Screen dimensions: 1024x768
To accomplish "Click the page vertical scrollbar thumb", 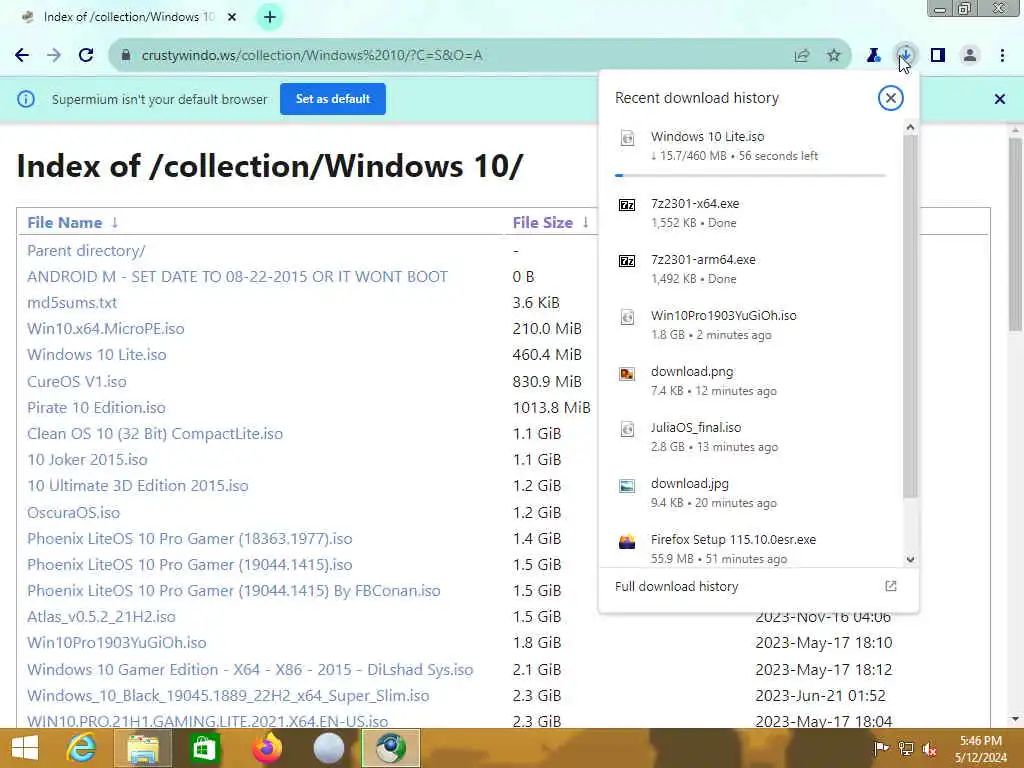I will [x=1014, y=235].
